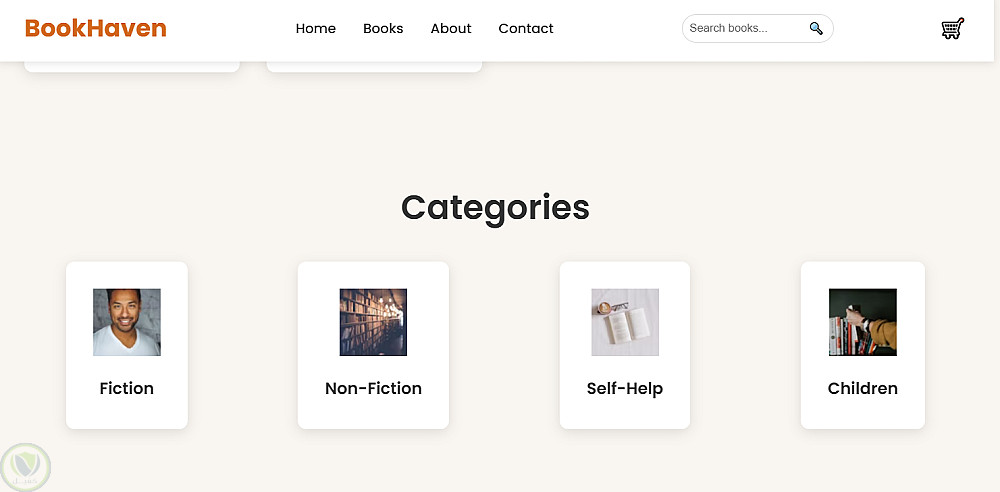Open the Home menu item
The width and height of the screenshot is (1000, 492).
(x=315, y=29)
